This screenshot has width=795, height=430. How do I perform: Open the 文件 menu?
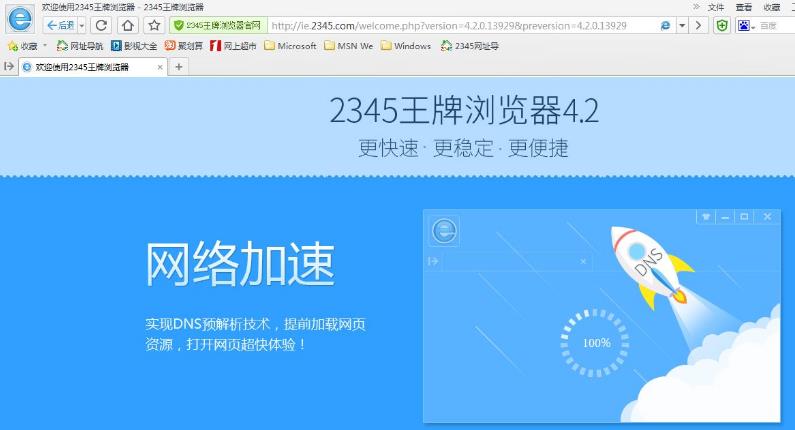coord(716,7)
